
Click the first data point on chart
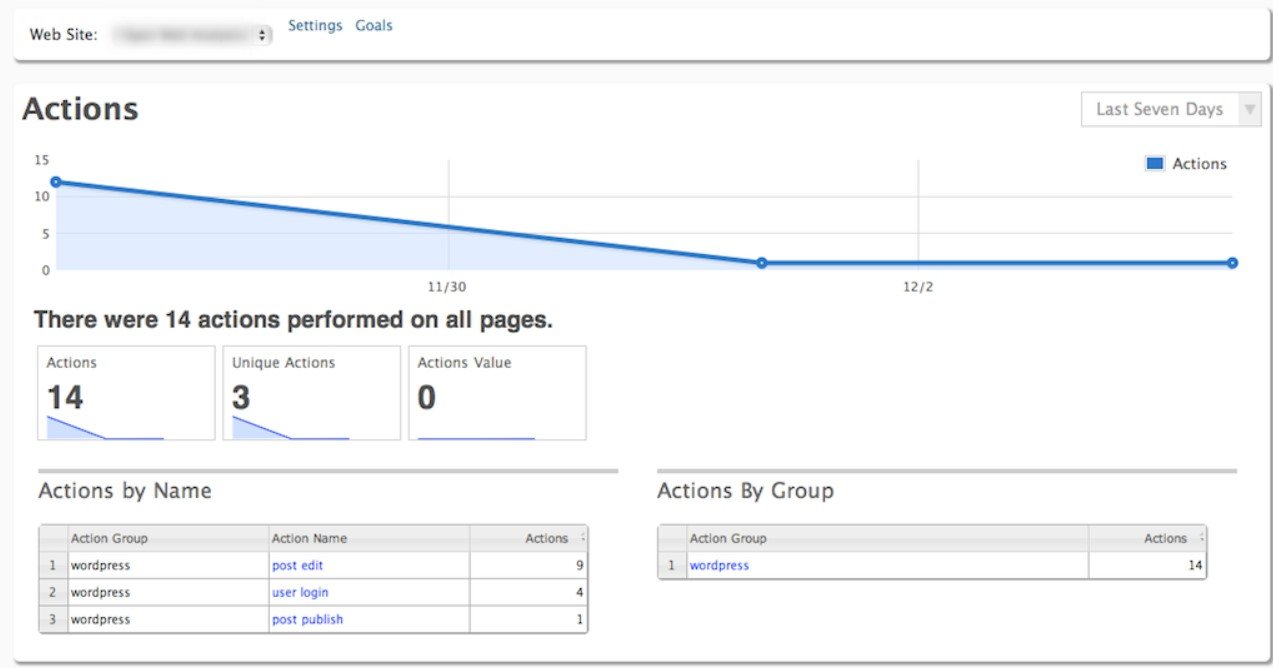tap(56, 182)
